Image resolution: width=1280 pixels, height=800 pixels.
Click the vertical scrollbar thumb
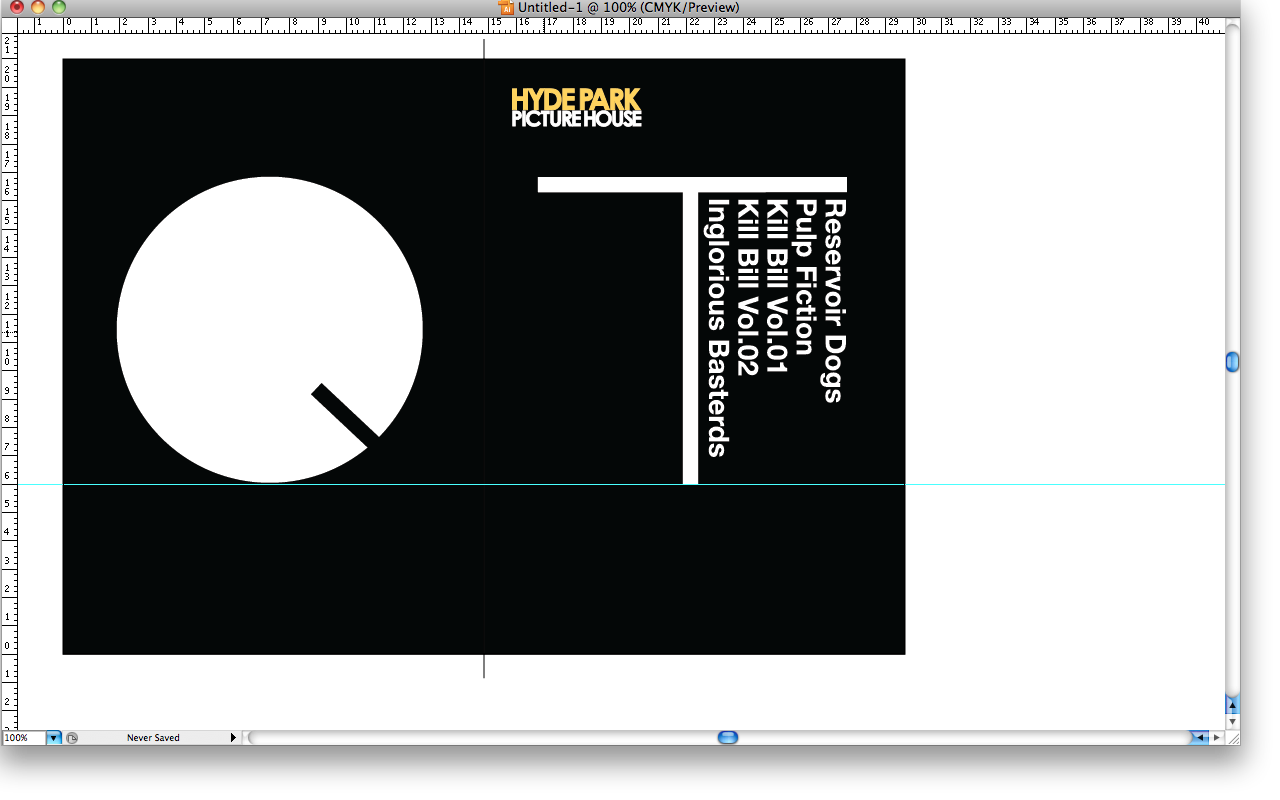[x=1233, y=362]
